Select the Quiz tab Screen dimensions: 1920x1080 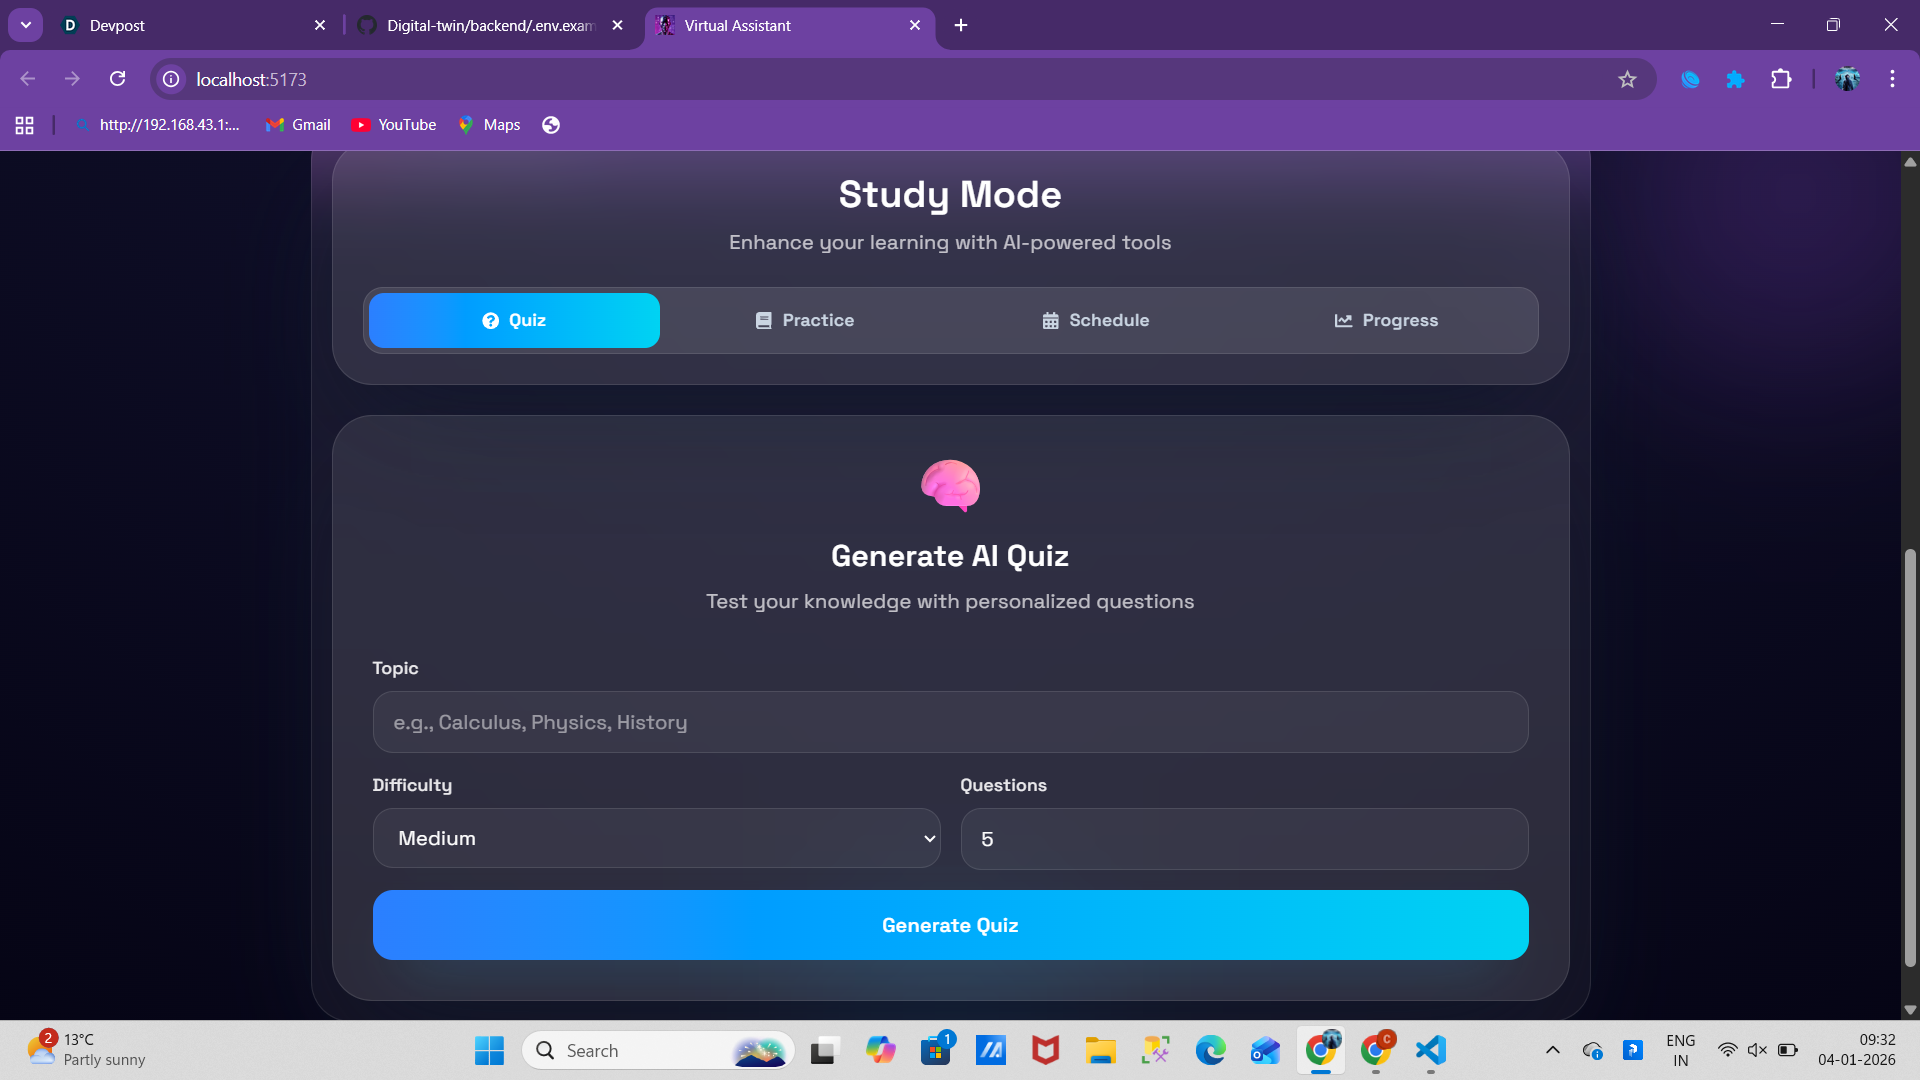pyautogui.click(x=514, y=320)
